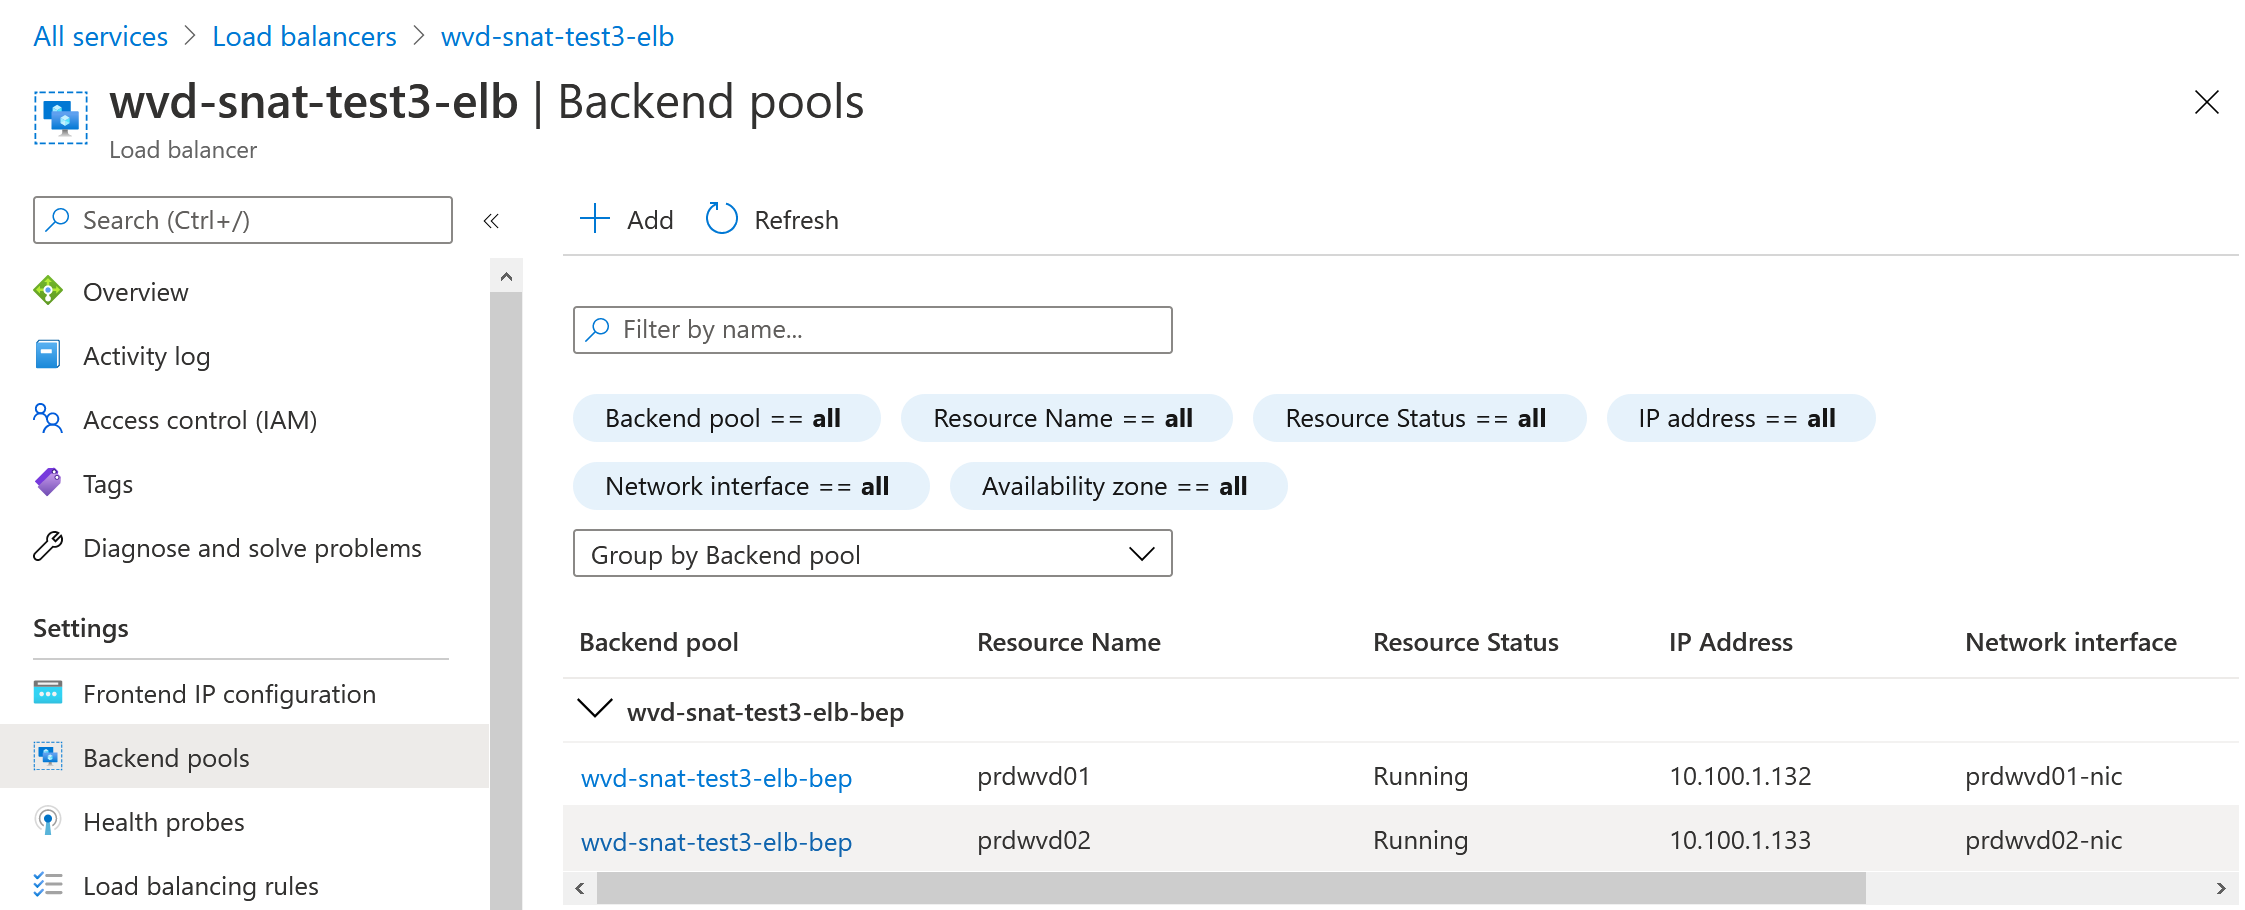Viewport: 2245px width, 910px height.
Task: Click the magnifier icon in sidebar search
Action: tap(59, 219)
